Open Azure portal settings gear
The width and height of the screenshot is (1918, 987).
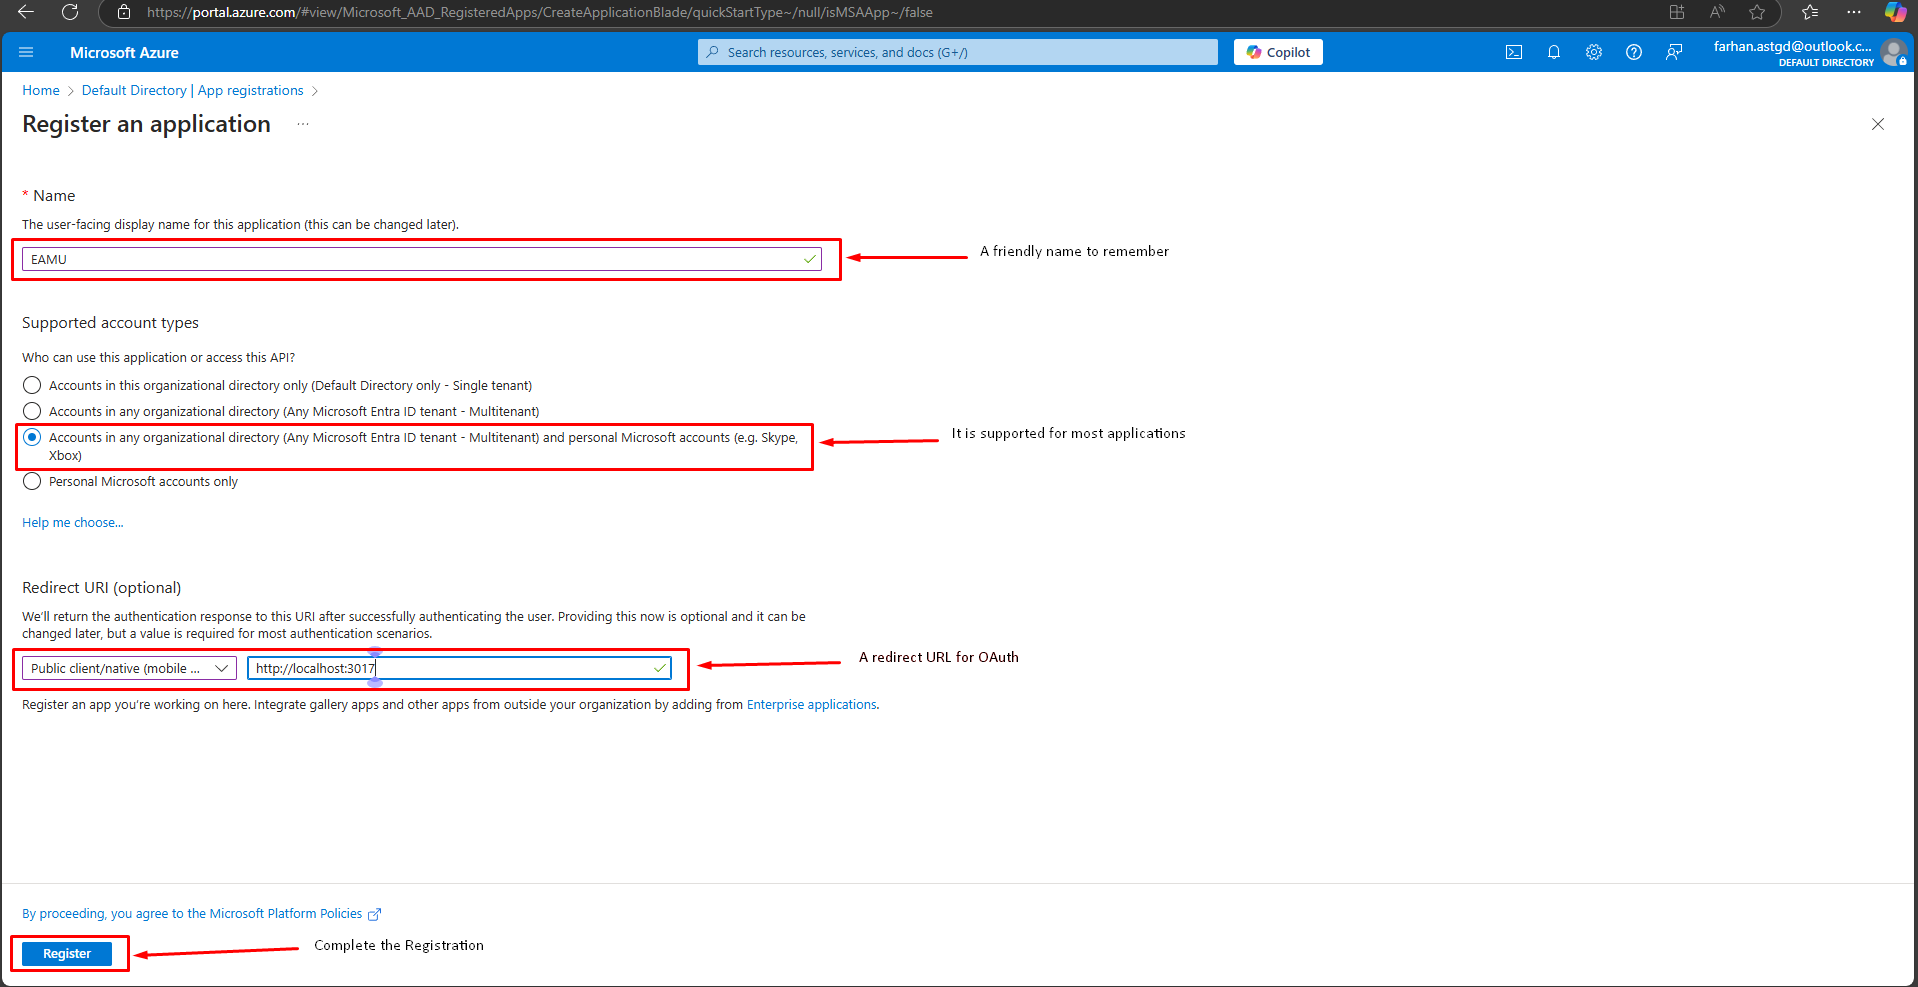point(1594,52)
